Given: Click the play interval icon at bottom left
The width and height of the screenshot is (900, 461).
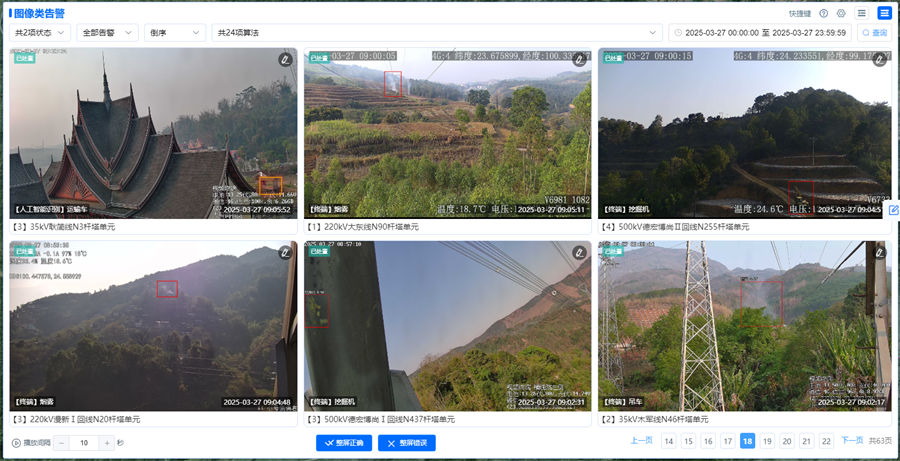Looking at the screenshot, I should [16, 443].
